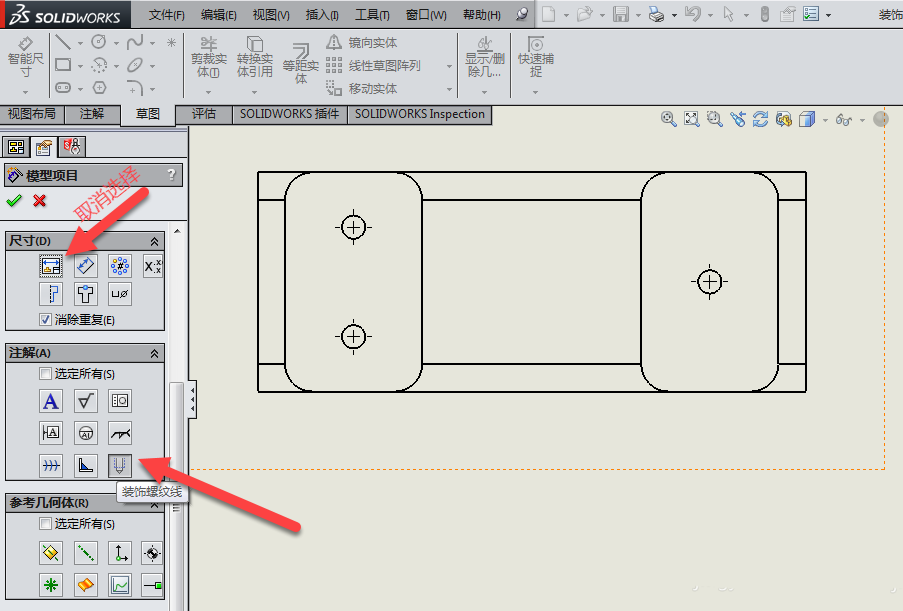Click Mirror Entities command
Screen dimensions: 903x611
(x=362, y=42)
